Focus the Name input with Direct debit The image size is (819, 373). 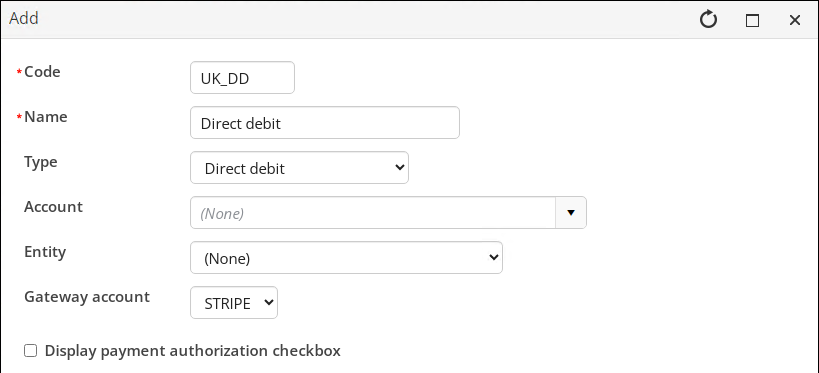[325, 123]
